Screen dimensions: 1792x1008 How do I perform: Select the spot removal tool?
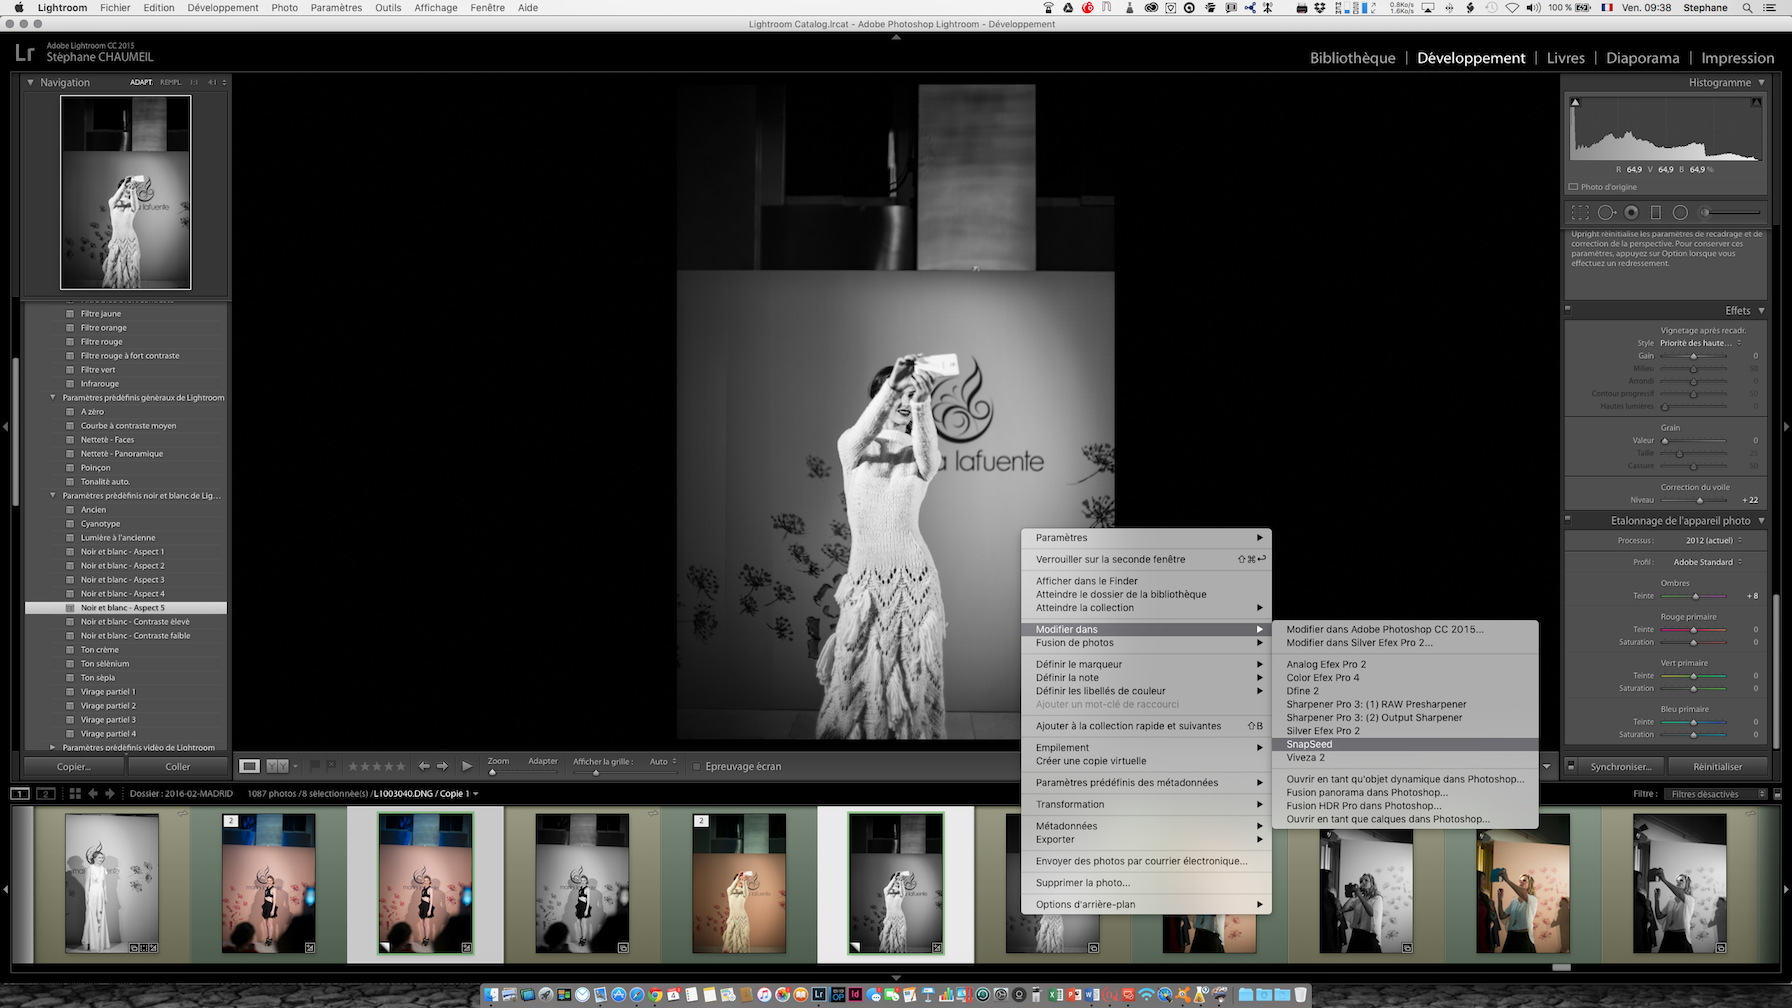(1607, 212)
